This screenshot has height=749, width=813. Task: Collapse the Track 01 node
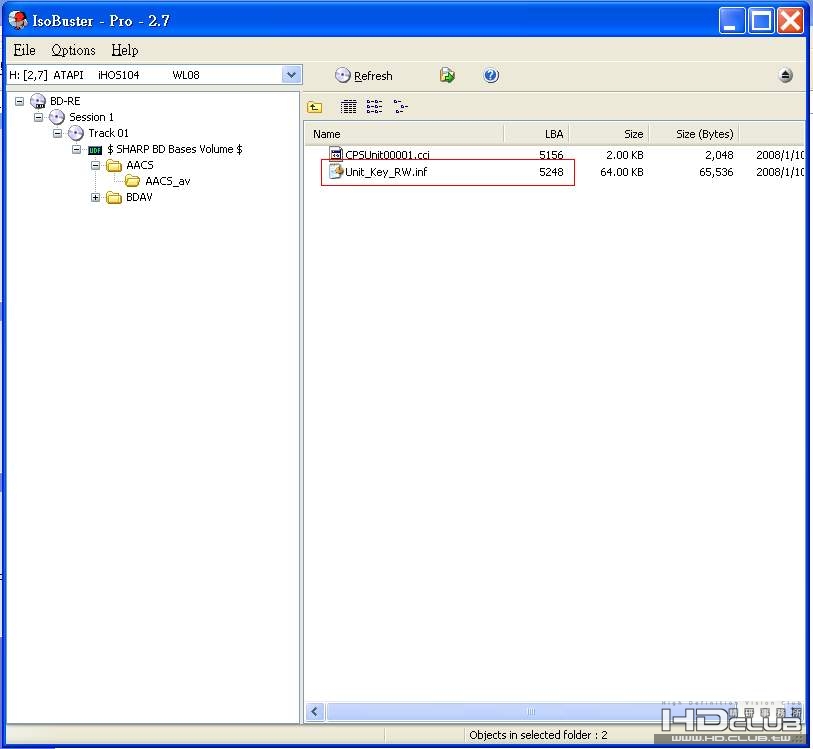[x=58, y=133]
